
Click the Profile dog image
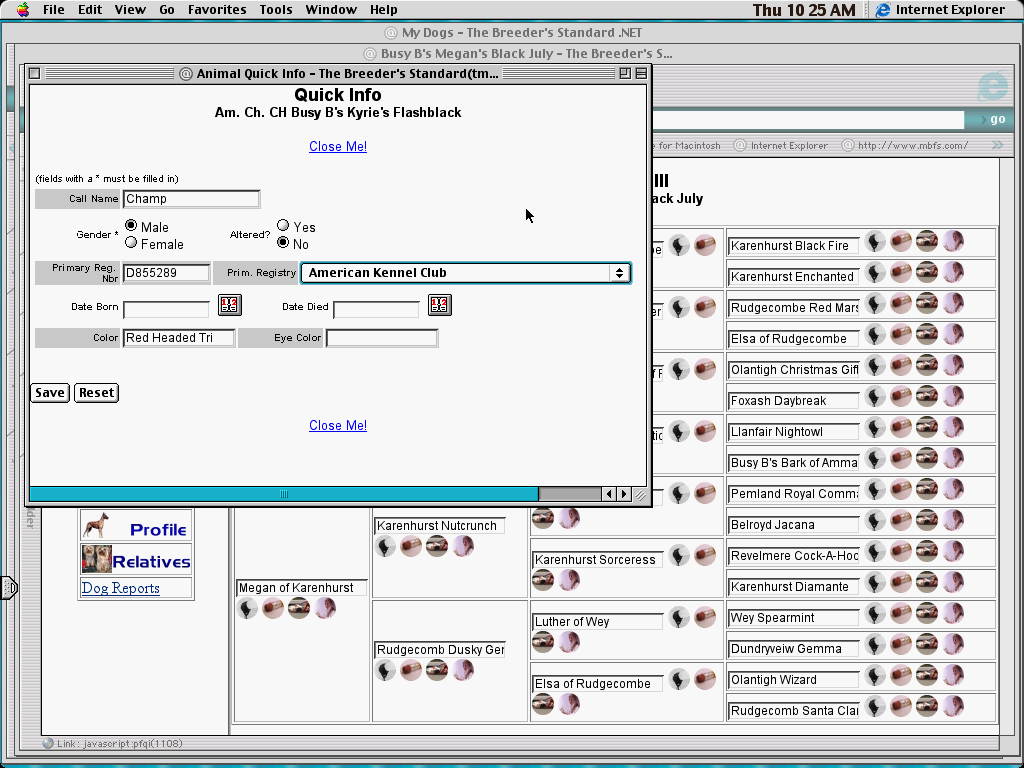[97, 526]
